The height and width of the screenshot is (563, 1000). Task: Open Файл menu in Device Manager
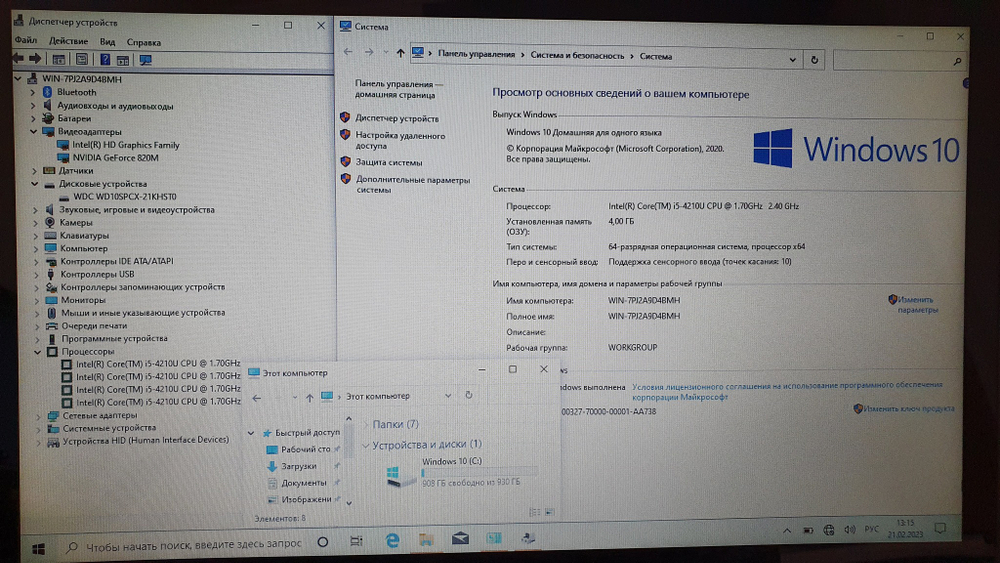pos(26,40)
